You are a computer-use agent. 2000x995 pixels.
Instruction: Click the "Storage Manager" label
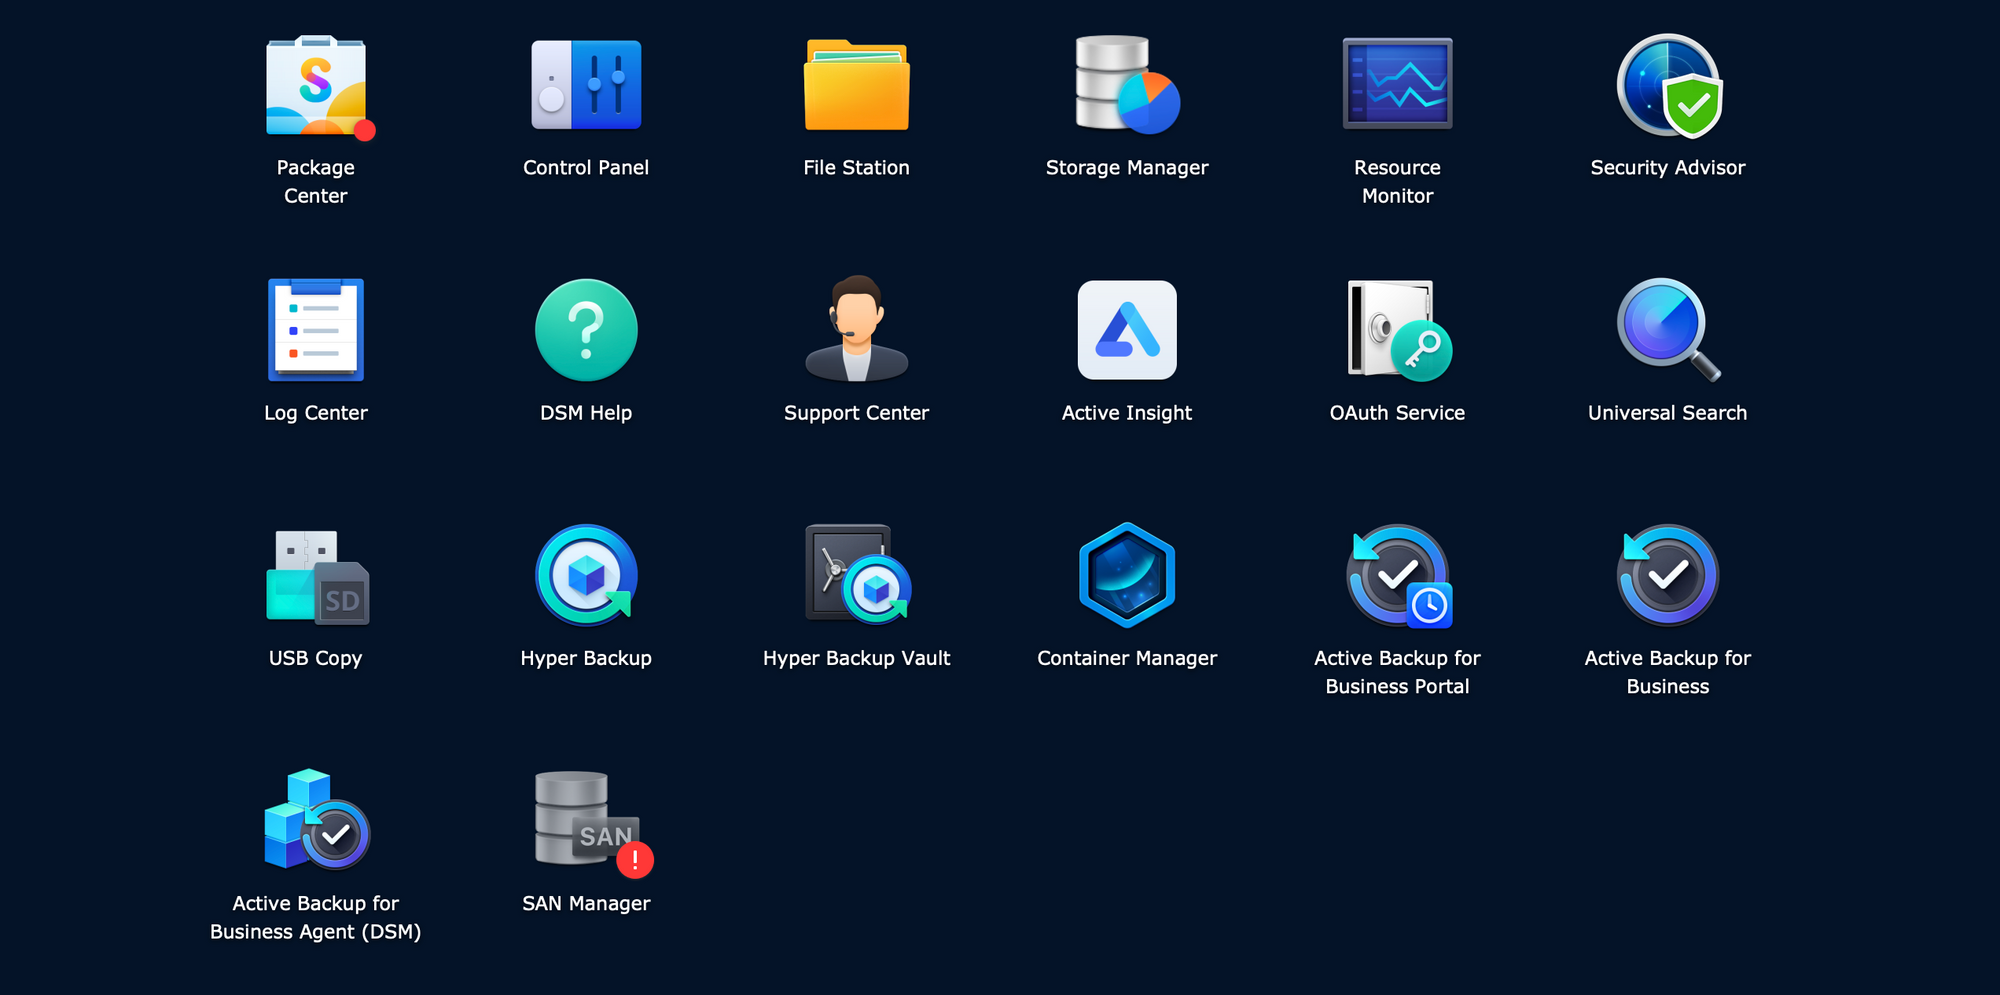(1127, 168)
